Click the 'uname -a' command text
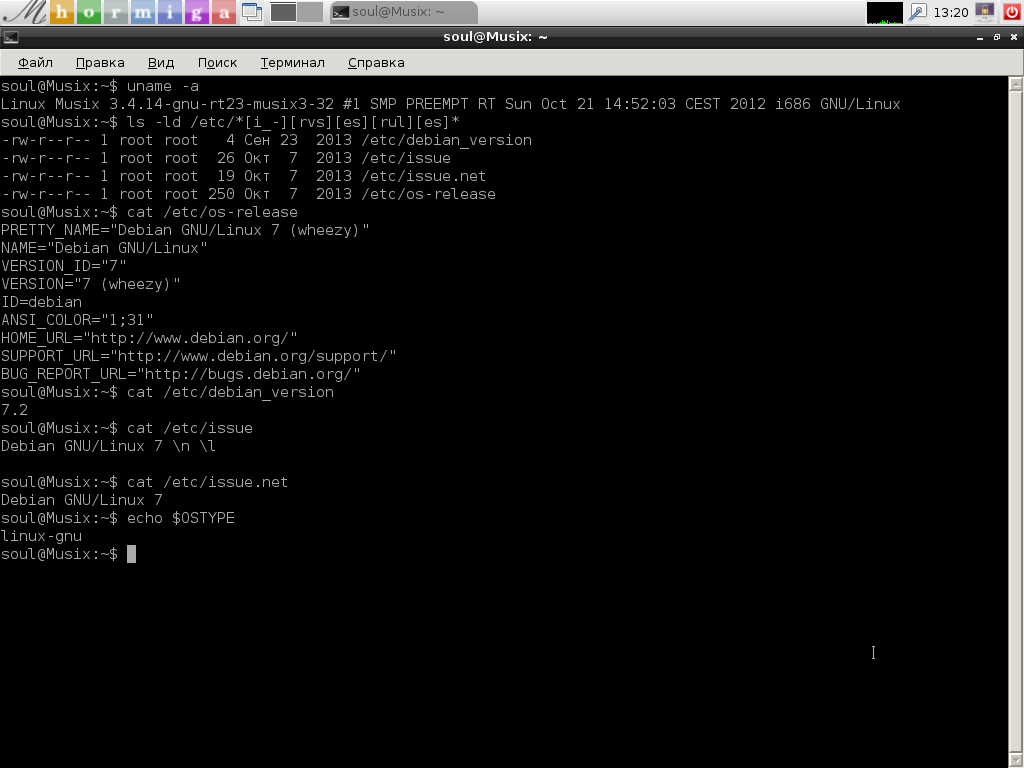Image resolution: width=1024 pixels, height=768 pixels. pyautogui.click(x=163, y=86)
